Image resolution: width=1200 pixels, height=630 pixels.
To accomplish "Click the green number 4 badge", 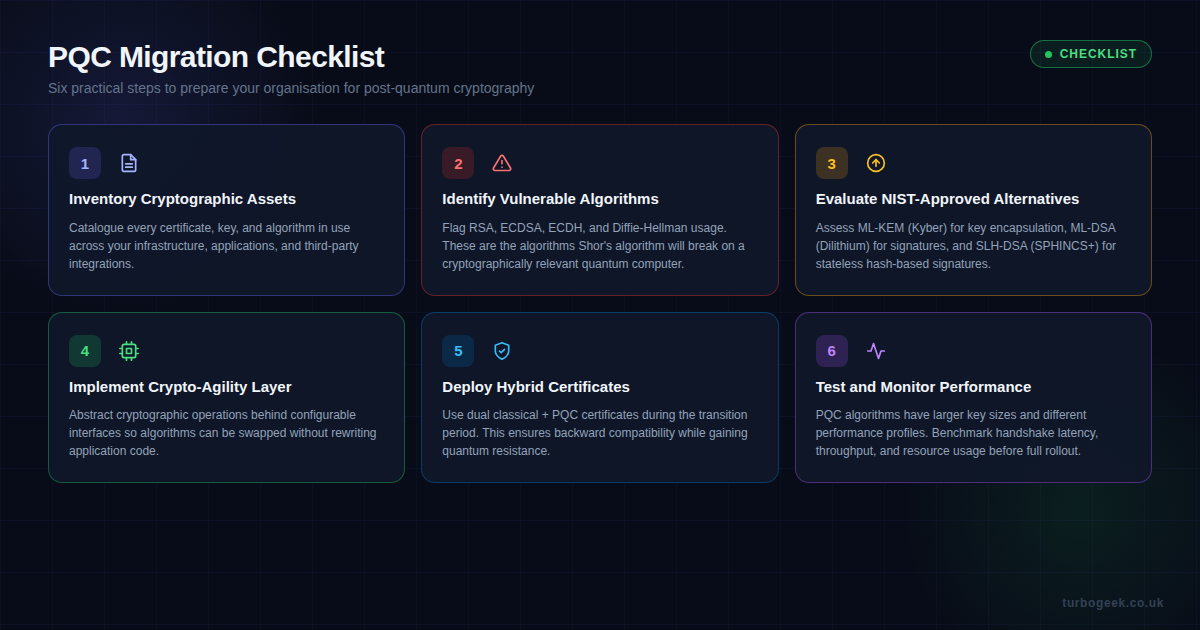I will point(85,350).
